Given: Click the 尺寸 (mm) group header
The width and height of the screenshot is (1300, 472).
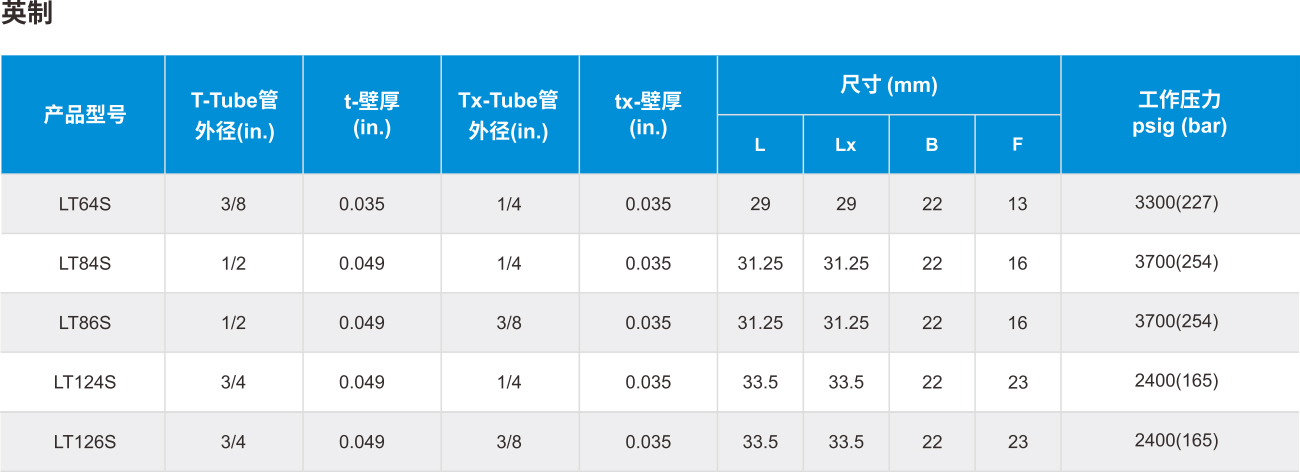Looking at the screenshot, I should [889, 85].
